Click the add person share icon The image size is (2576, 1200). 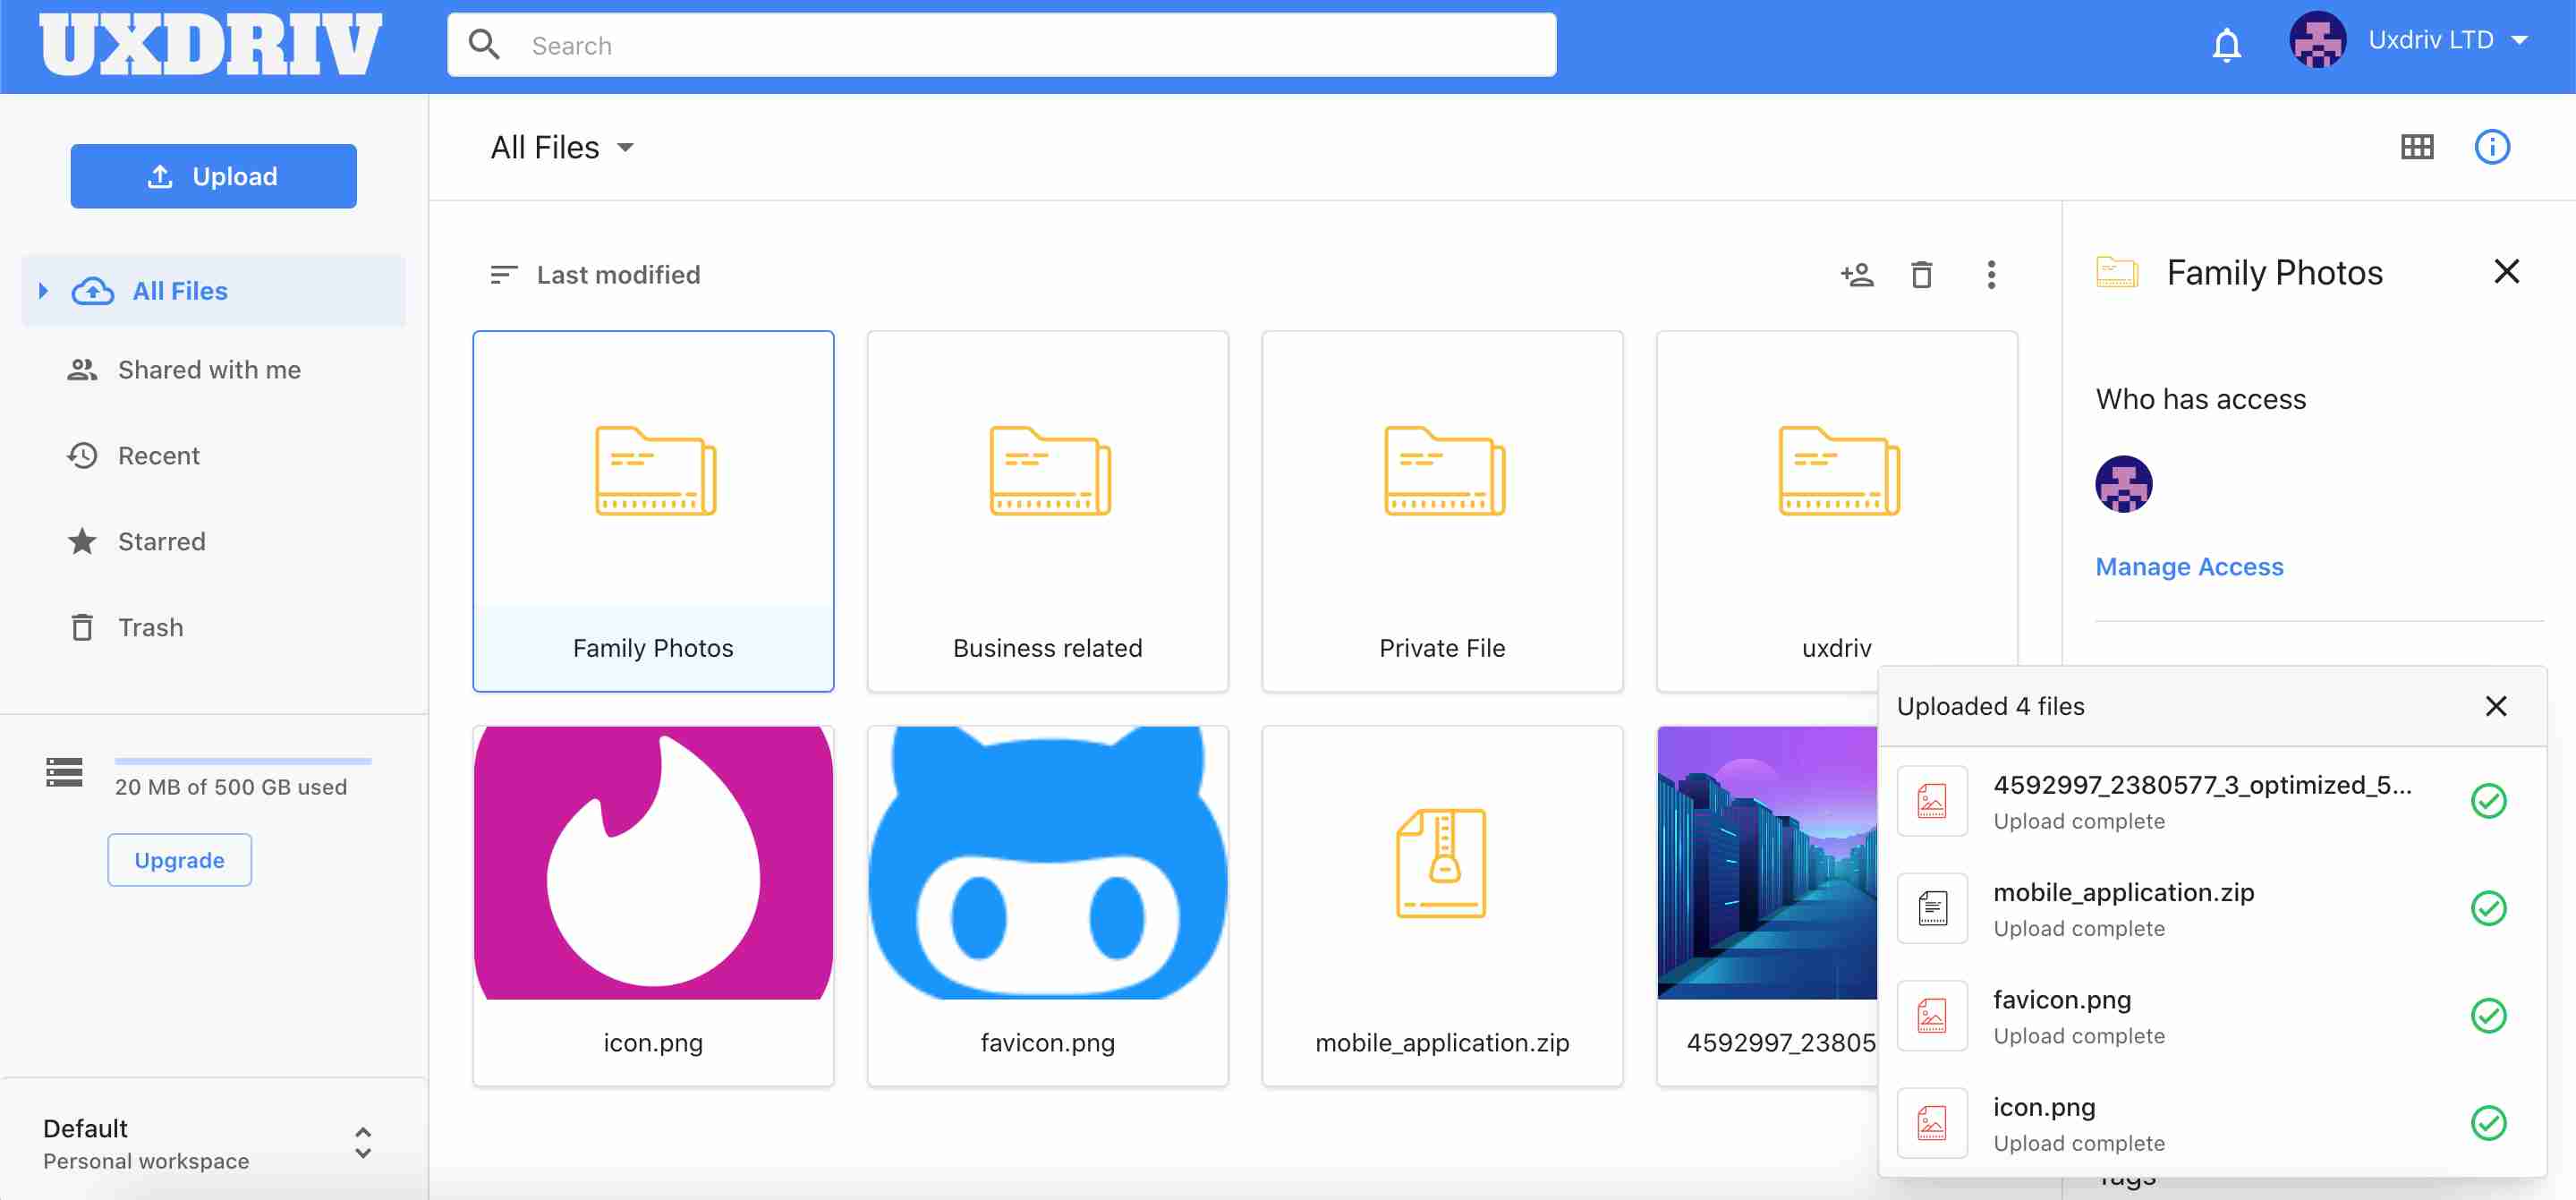(1857, 275)
